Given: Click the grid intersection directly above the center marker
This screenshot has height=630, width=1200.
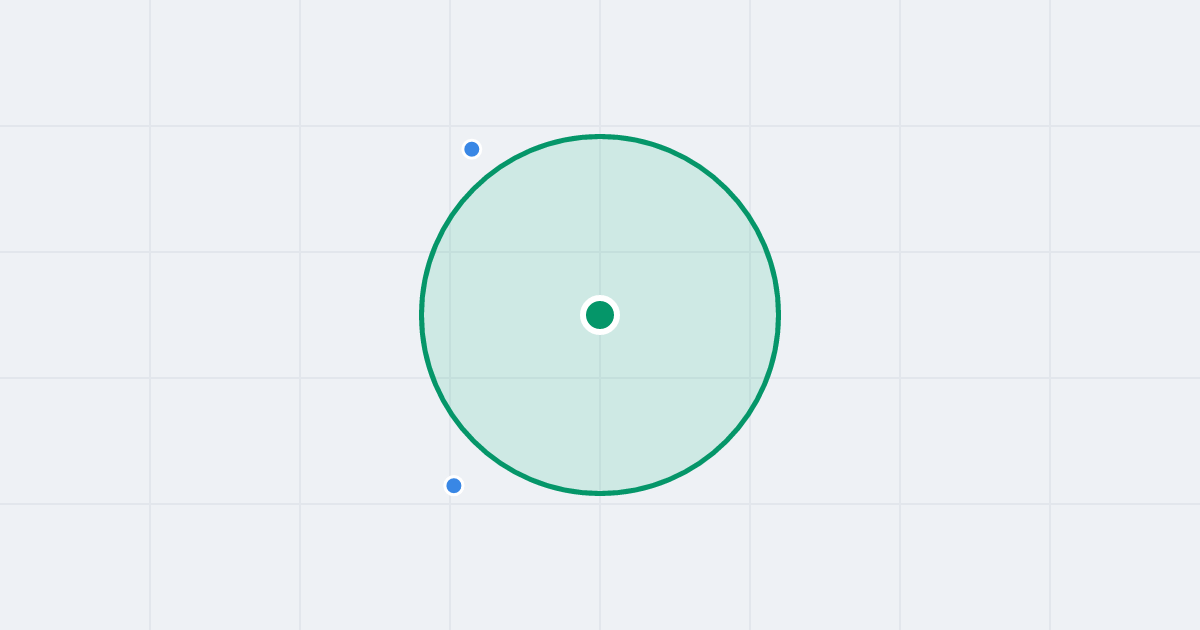Looking at the screenshot, I should [x=600, y=252].
